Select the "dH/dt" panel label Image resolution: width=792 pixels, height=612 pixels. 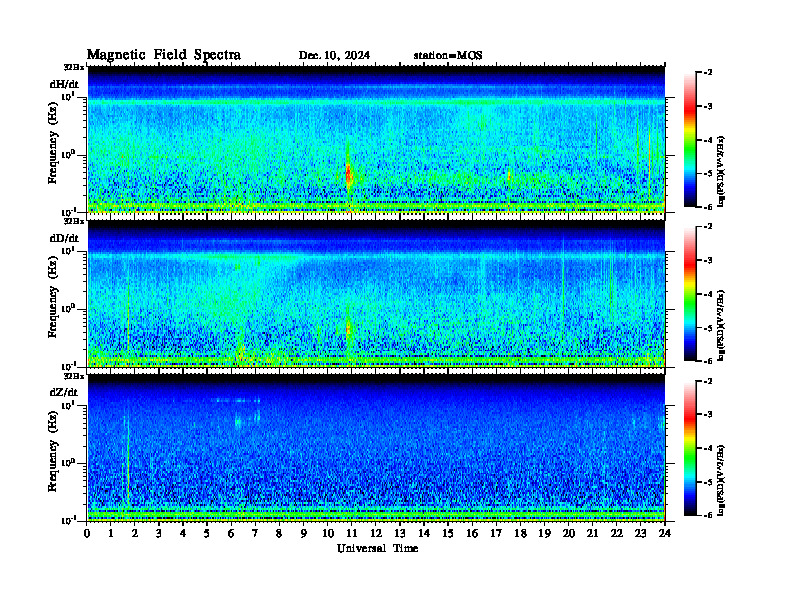pyautogui.click(x=64, y=85)
